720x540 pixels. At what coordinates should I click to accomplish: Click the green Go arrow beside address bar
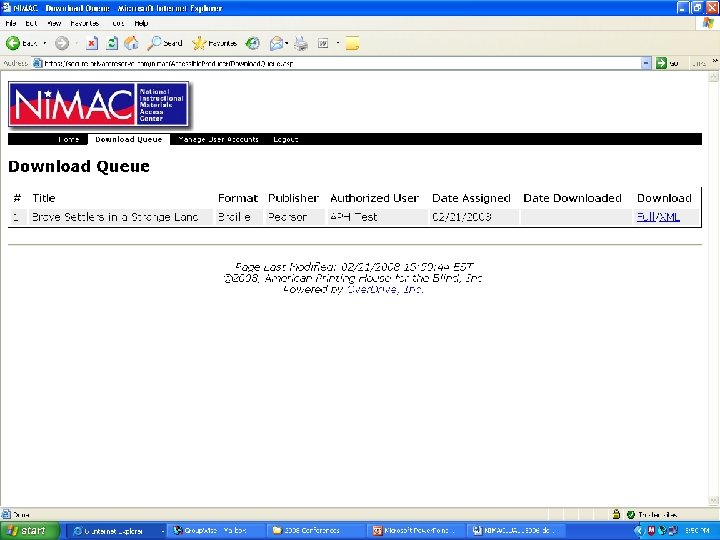click(x=661, y=63)
